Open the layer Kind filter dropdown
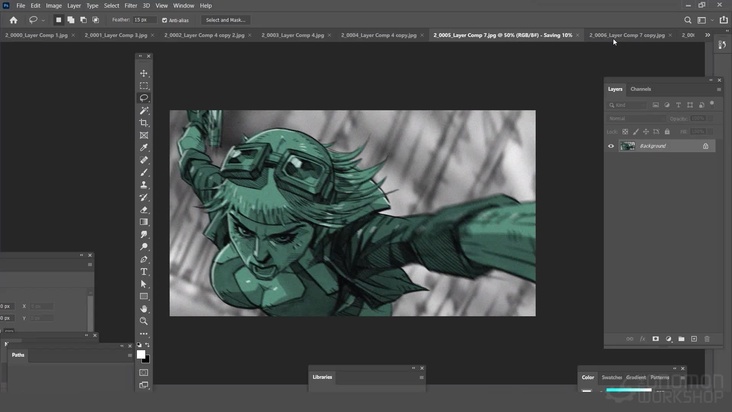This screenshot has height=412, width=732. click(x=627, y=105)
